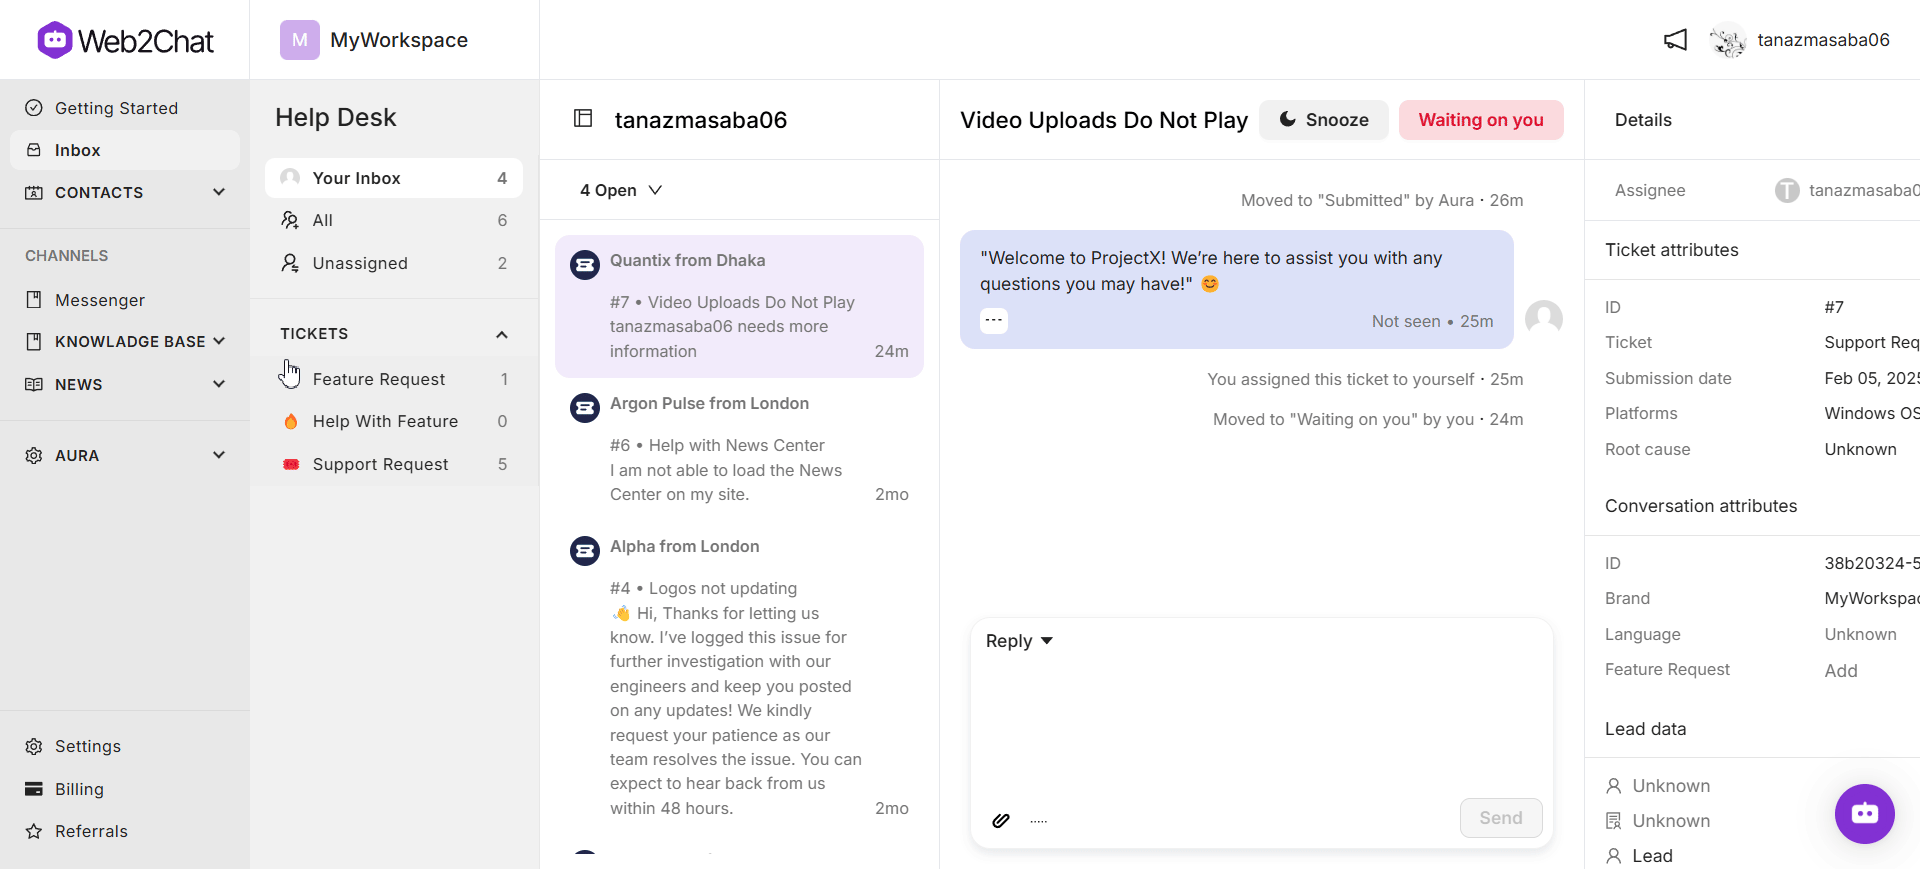Expand the AURA section chevron

[x=219, y=455]
